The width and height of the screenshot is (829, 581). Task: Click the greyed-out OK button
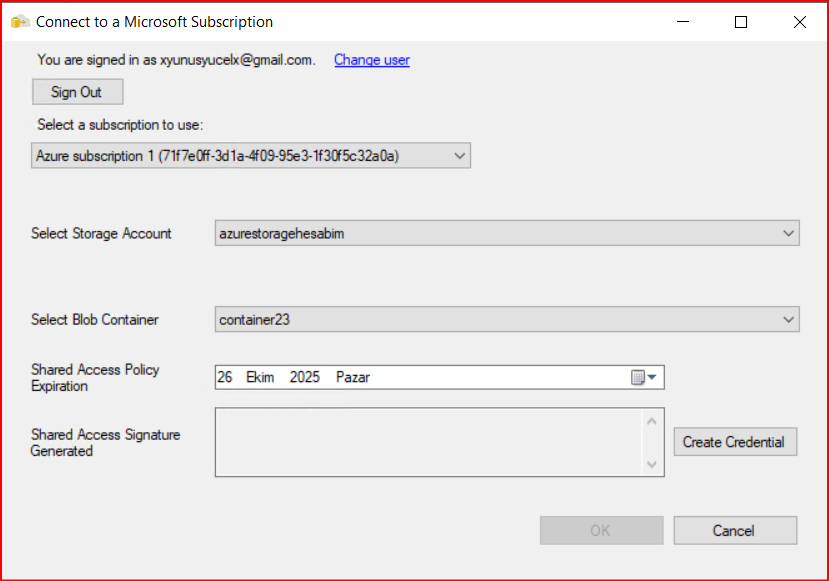(x=601, y=530)
